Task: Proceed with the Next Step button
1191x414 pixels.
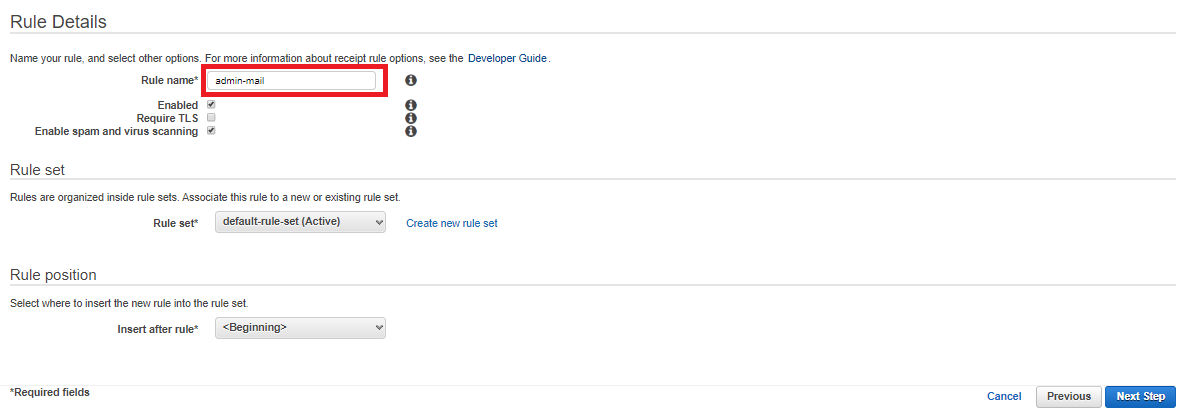Action: 1141,397
